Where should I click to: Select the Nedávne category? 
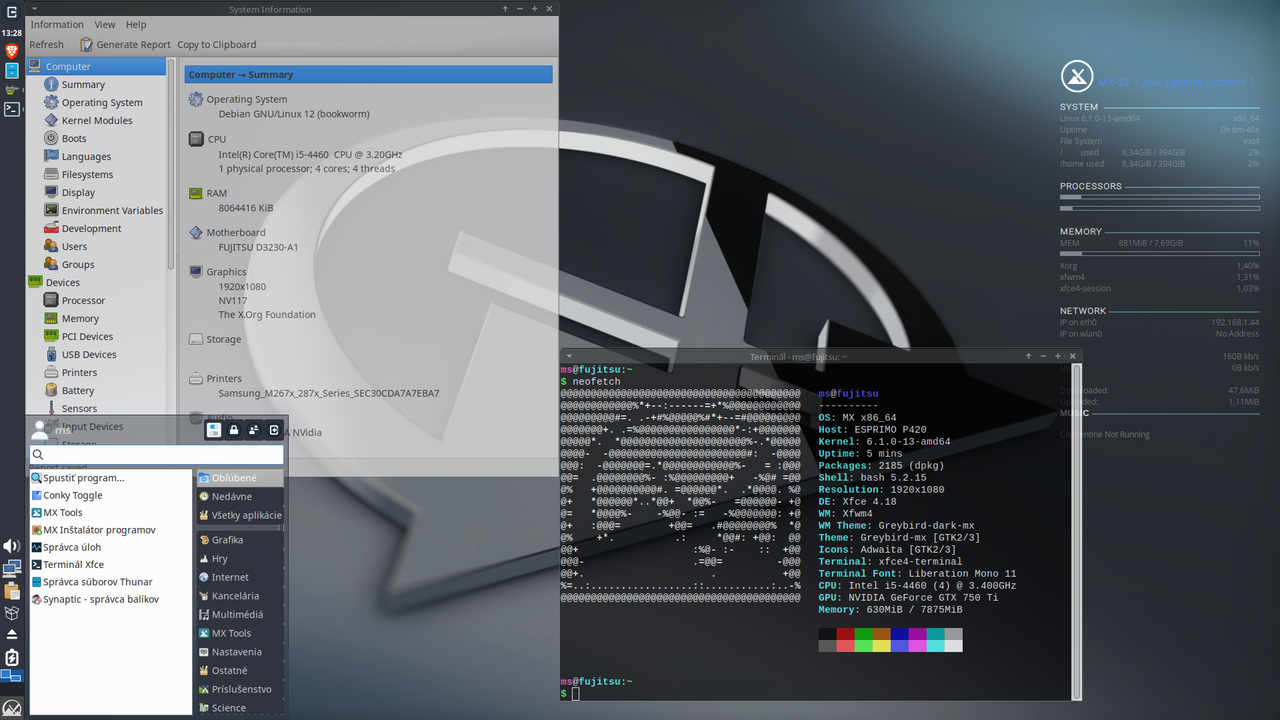tap(240, 497)
